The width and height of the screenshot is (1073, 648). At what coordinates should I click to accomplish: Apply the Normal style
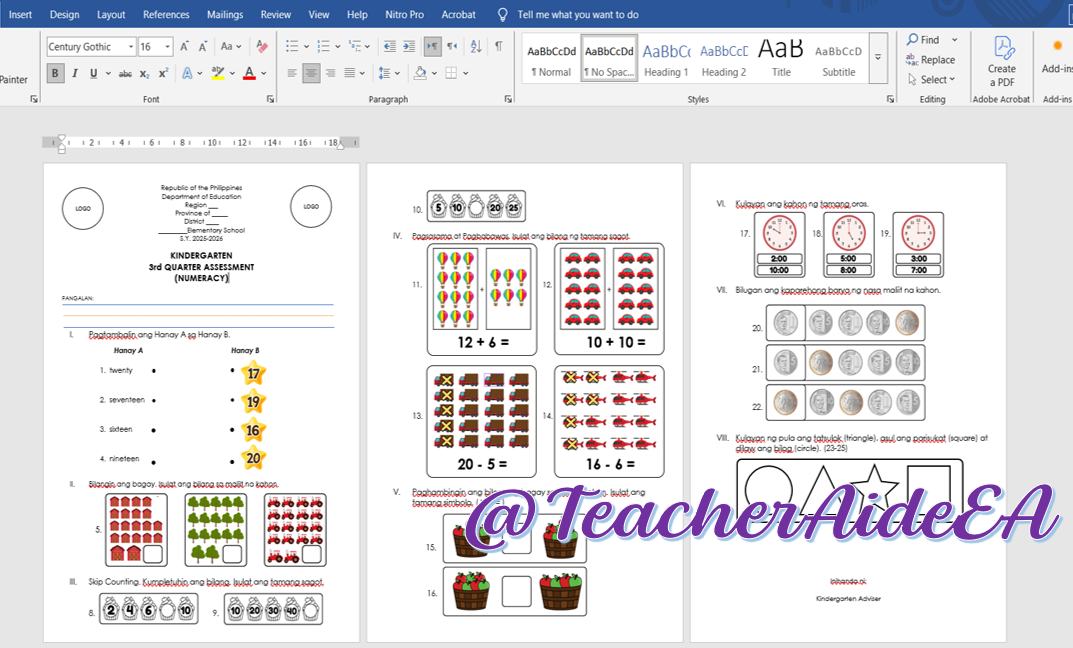552,60
